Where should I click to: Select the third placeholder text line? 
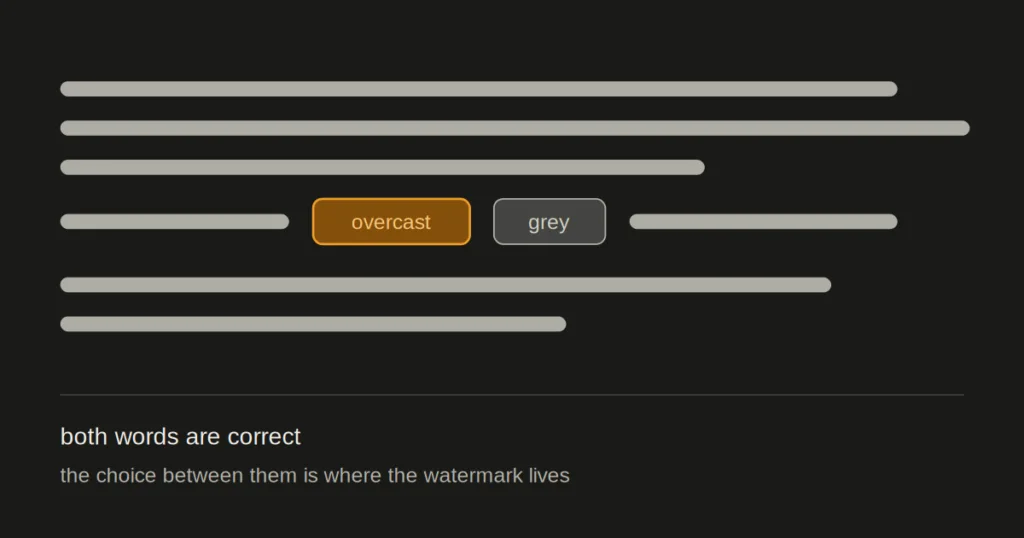pos(382,167)
